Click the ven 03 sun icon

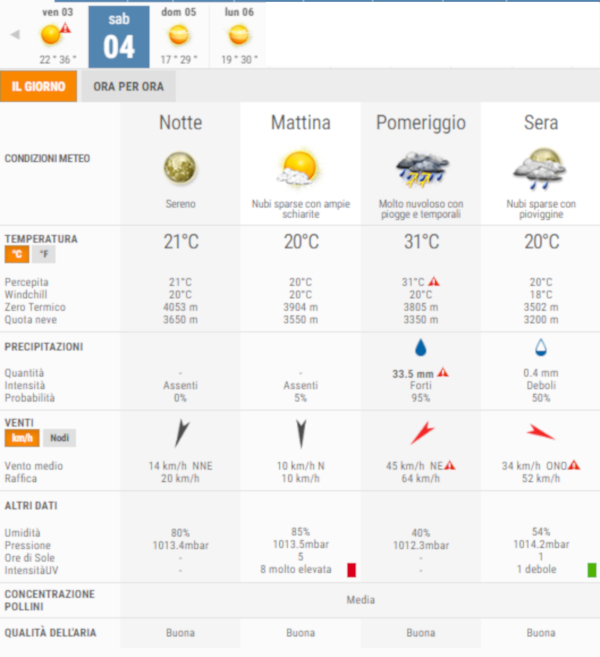coord(50,34)
